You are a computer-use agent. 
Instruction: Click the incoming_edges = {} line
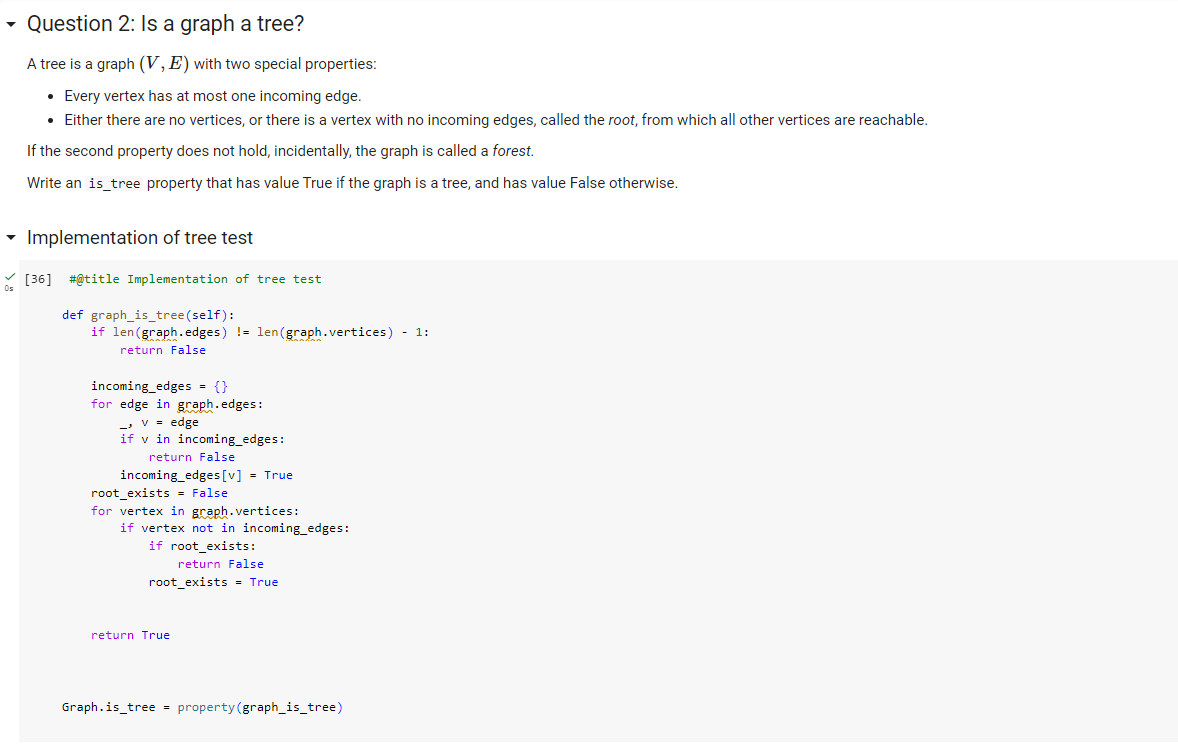click(159, 385)
